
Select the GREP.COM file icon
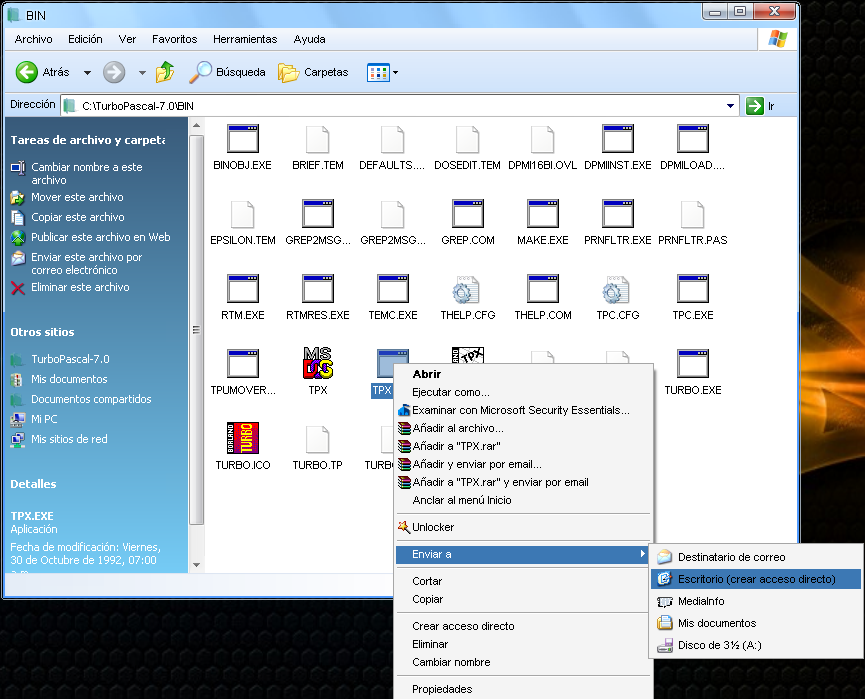pos(468,214)
